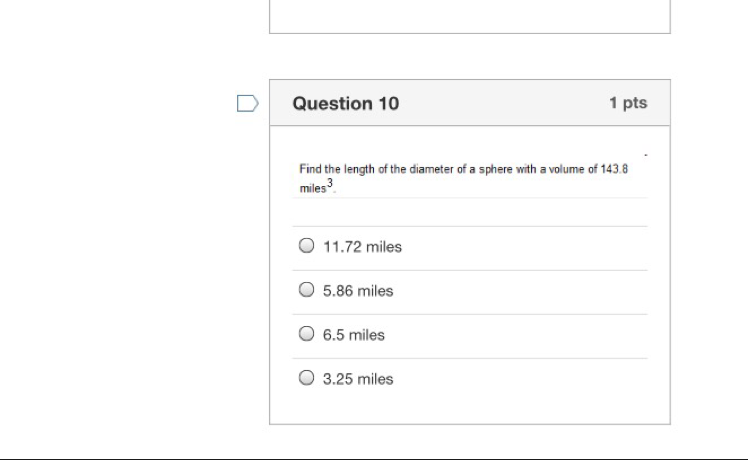
Task: Click the superscript 3 after miles
Action: (330, 183)
